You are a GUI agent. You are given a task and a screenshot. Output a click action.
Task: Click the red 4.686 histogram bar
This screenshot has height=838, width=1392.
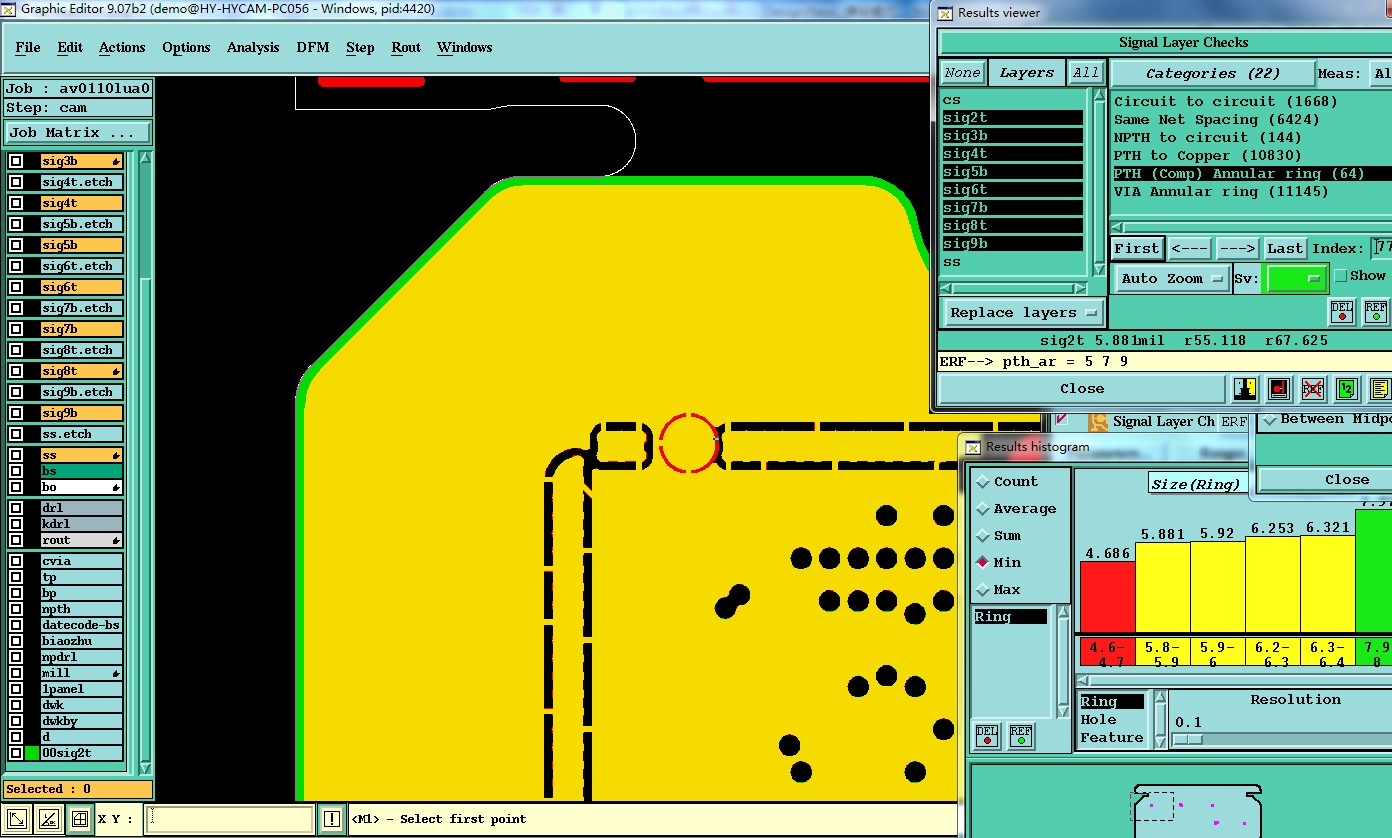point(1107,597)
